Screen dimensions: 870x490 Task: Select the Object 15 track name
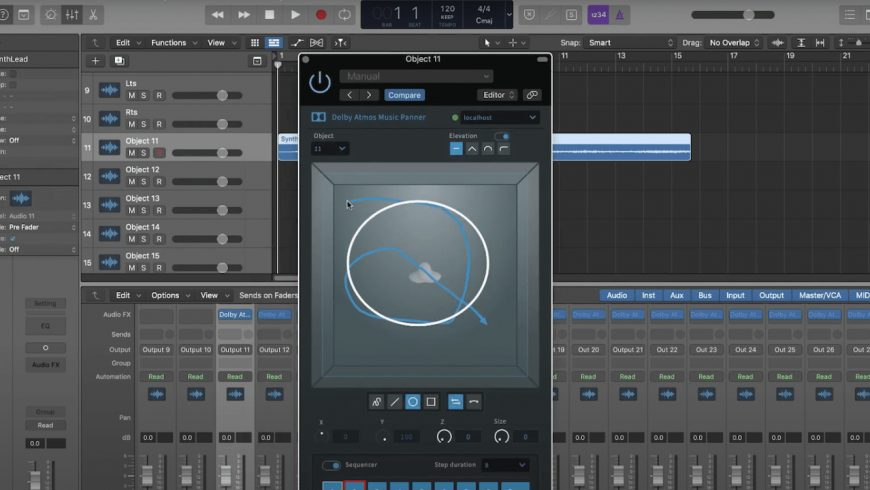[142, 256]
